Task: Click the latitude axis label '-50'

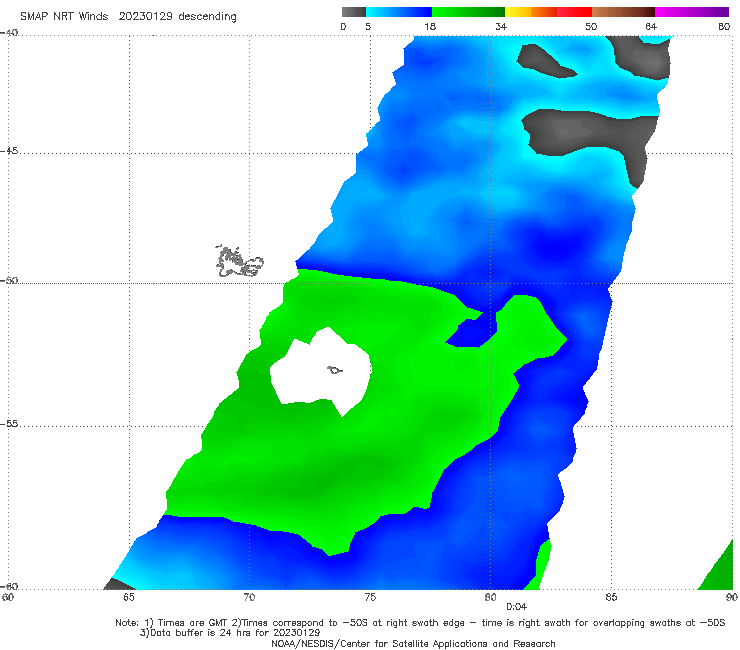Action: click(9, 281)
